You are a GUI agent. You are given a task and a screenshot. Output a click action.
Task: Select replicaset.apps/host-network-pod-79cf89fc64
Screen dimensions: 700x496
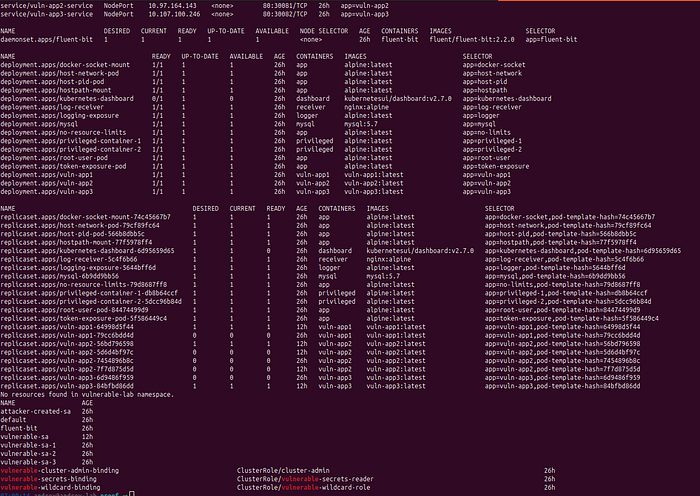pos(80,226)
